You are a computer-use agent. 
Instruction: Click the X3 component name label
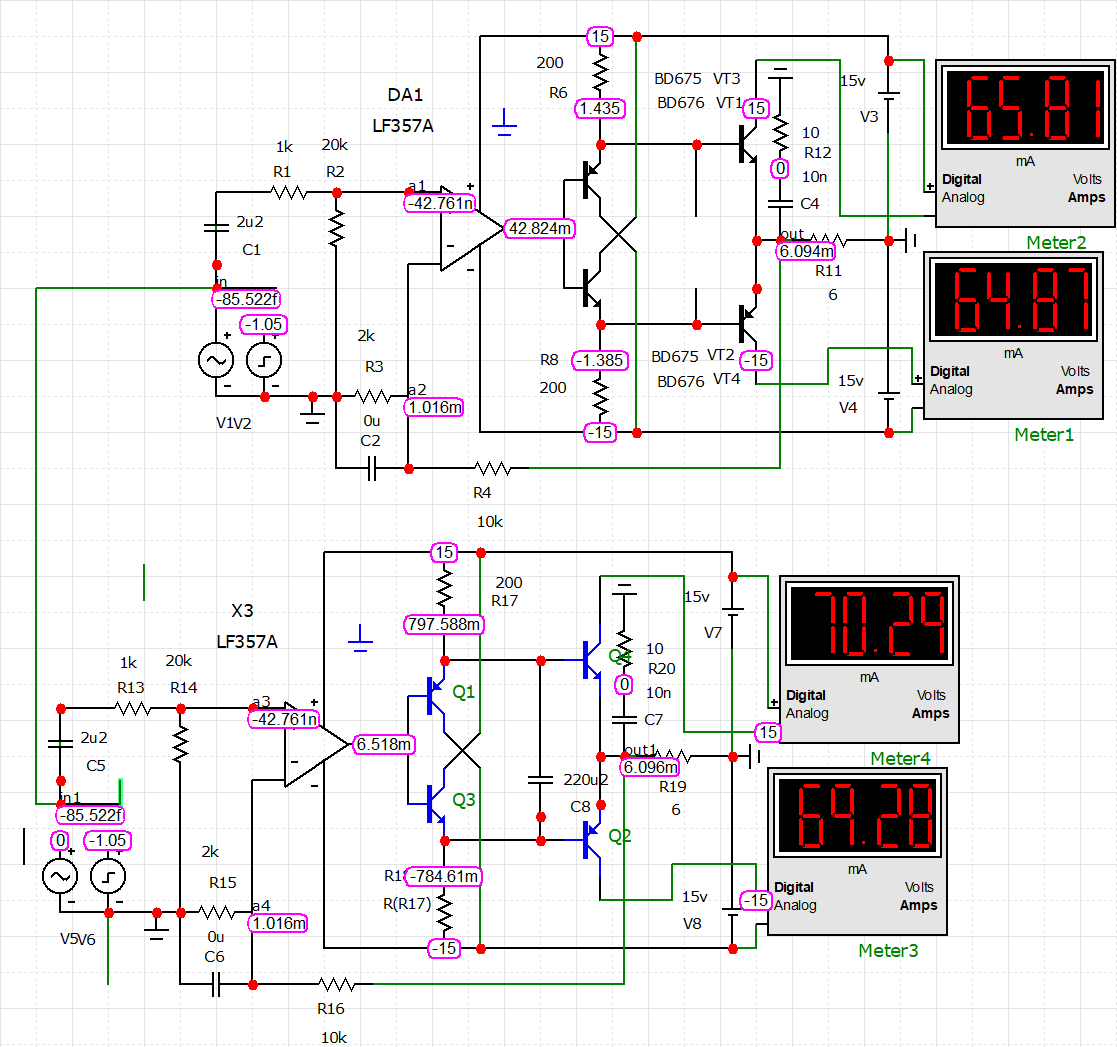(x=242, y=610)
